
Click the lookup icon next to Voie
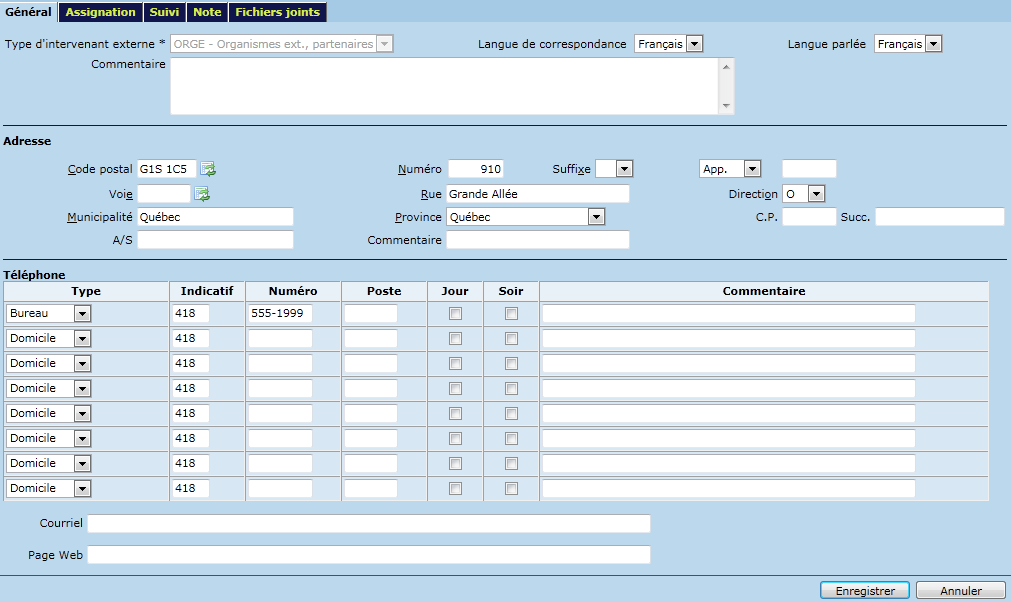pos(202,194)
